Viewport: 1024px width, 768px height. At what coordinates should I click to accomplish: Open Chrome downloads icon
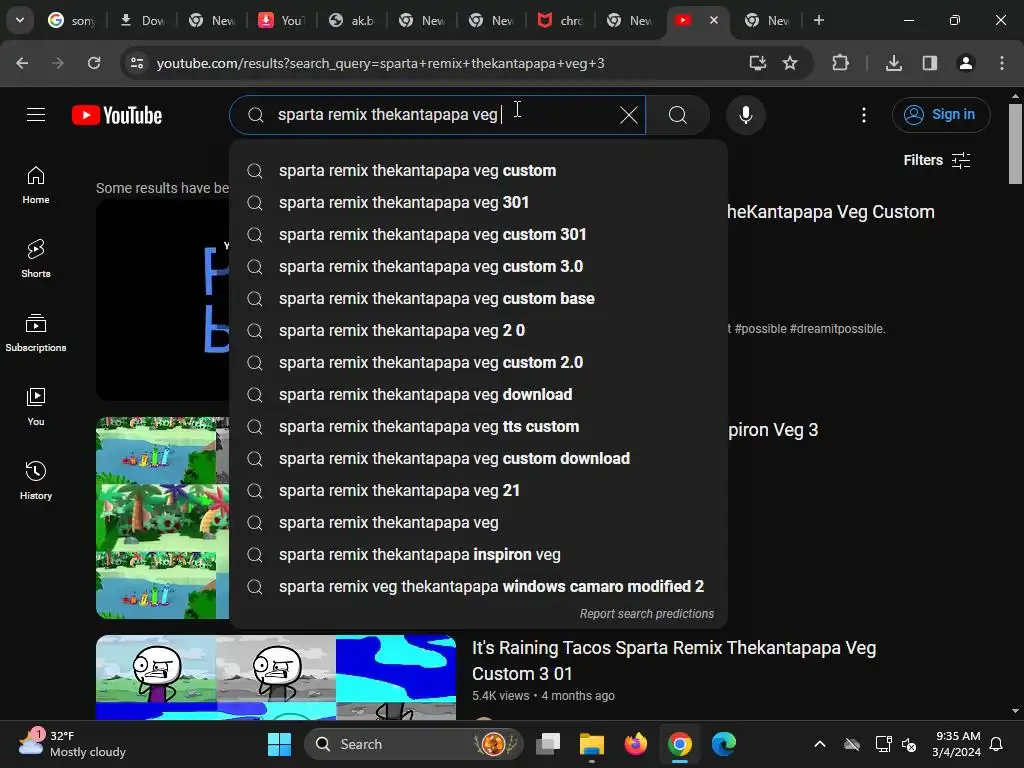tap(894, 63)
